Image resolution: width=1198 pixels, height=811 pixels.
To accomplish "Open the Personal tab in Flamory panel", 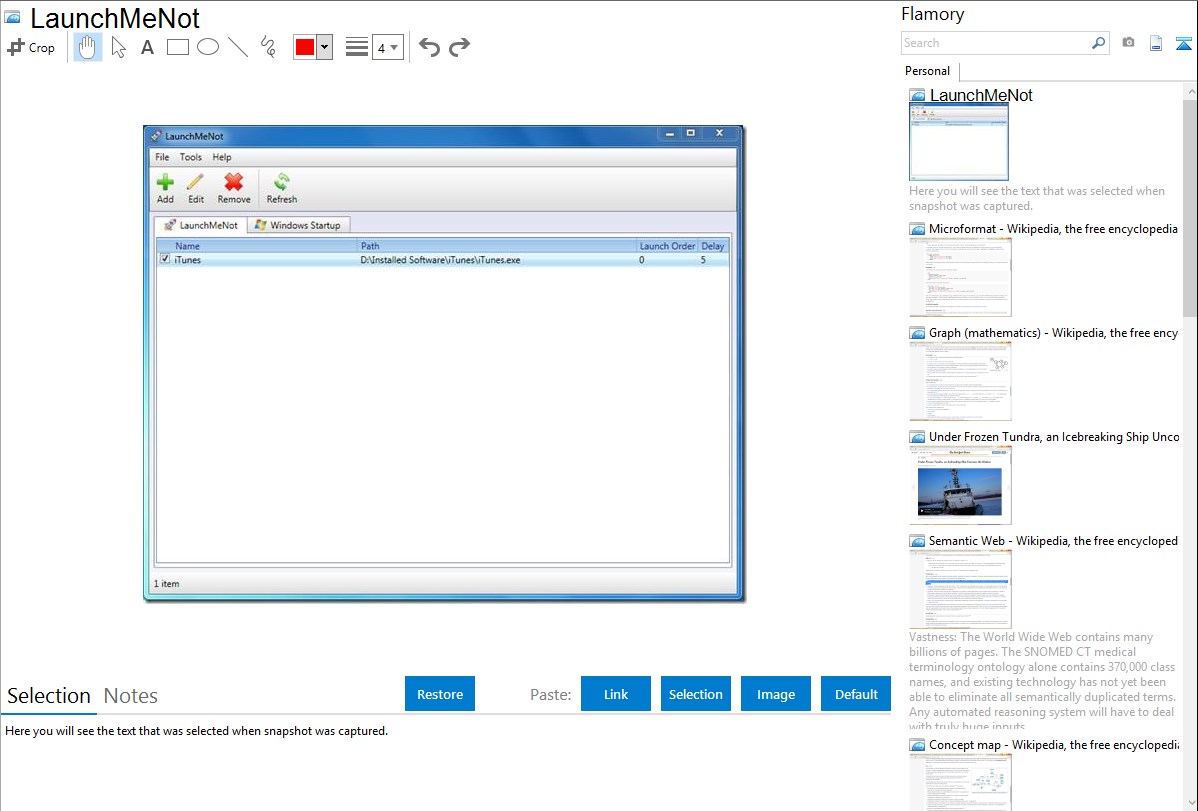I will (927, 71).
